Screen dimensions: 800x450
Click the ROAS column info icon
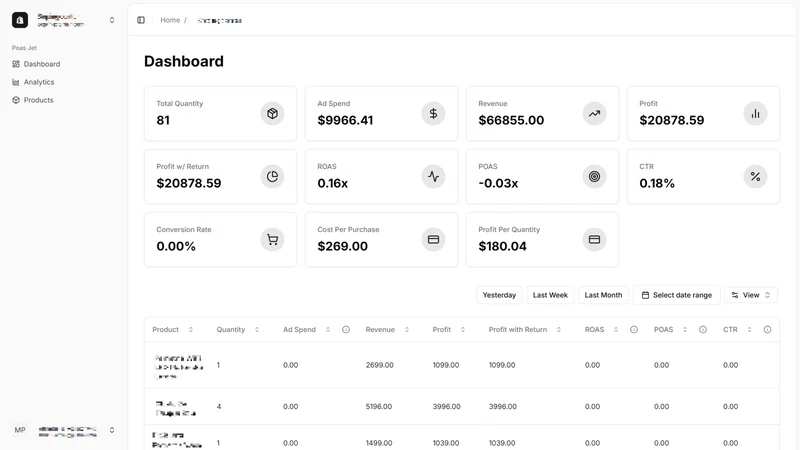coord(634,330)
